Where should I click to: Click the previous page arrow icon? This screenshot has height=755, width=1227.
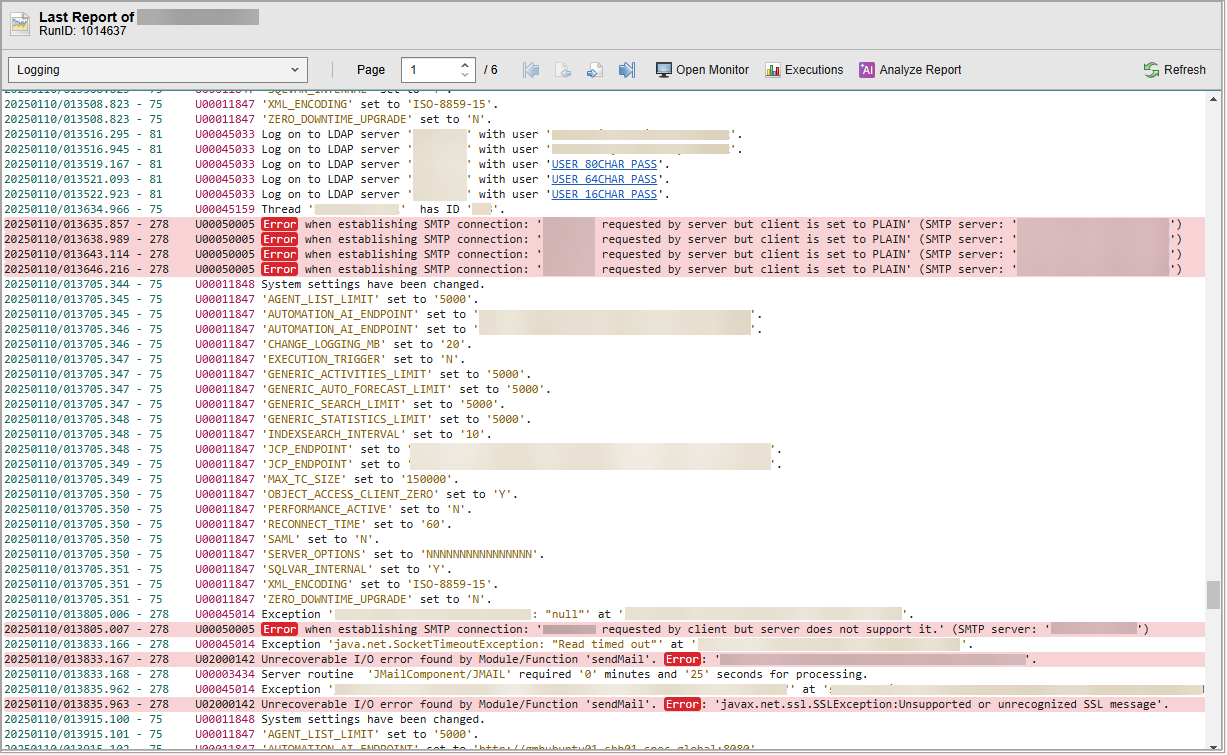click(x=563, y=70)
